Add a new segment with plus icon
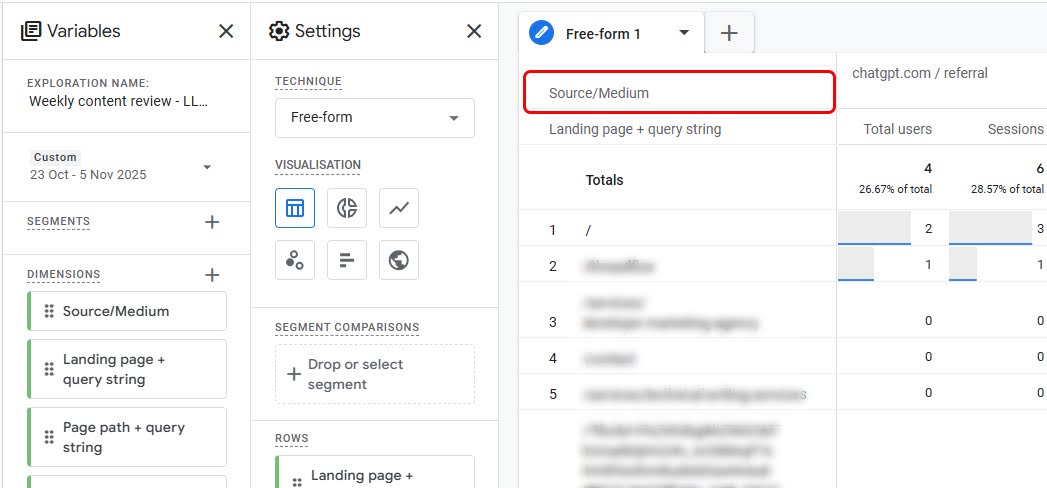The width and height of the screenshot is (1047, 488). click(x=212, y=222)
